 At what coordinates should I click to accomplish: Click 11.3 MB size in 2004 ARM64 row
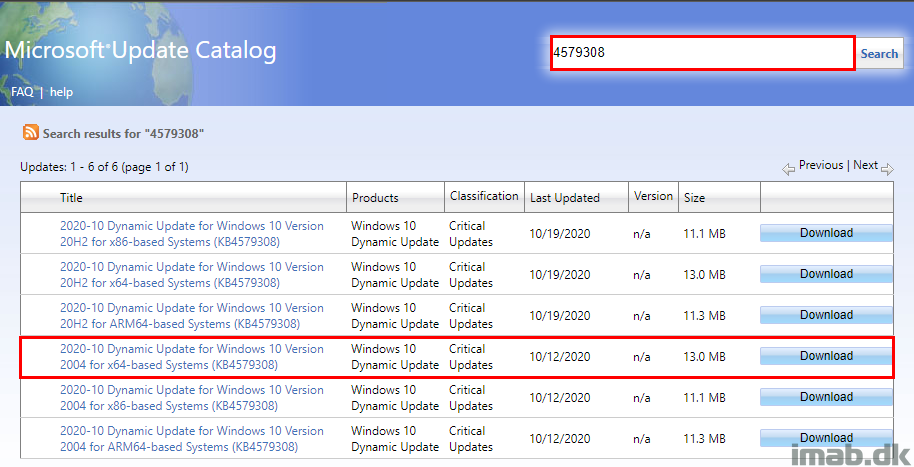tap(704, 438)
